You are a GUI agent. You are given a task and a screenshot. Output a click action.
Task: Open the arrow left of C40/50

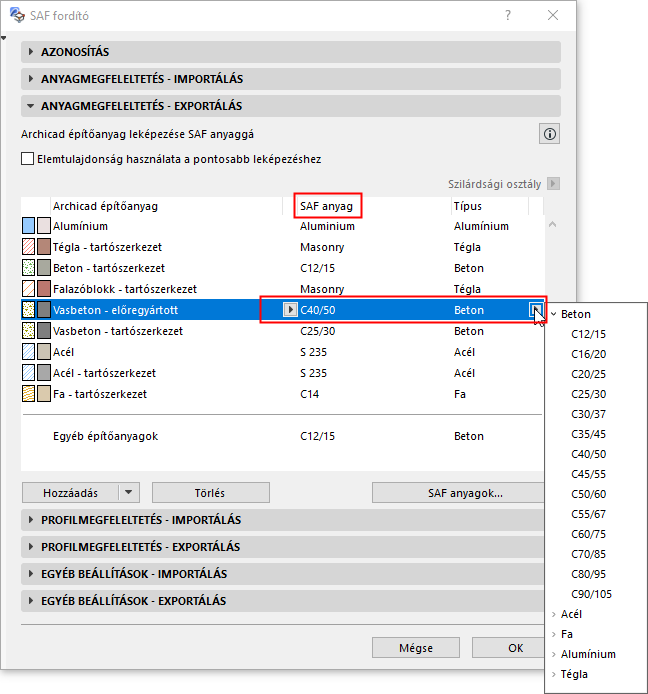click(290, 309)
